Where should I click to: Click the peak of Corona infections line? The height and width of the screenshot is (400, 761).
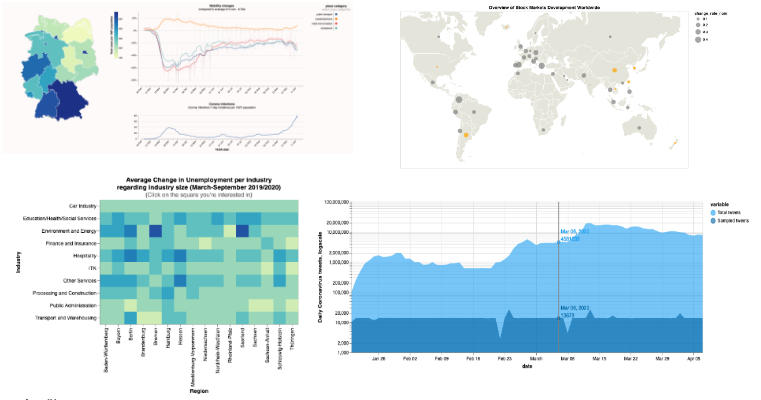[x=298, y=117]
